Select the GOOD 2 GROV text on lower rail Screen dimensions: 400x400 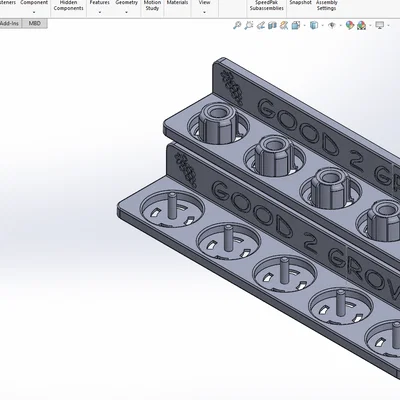[306, 240]
